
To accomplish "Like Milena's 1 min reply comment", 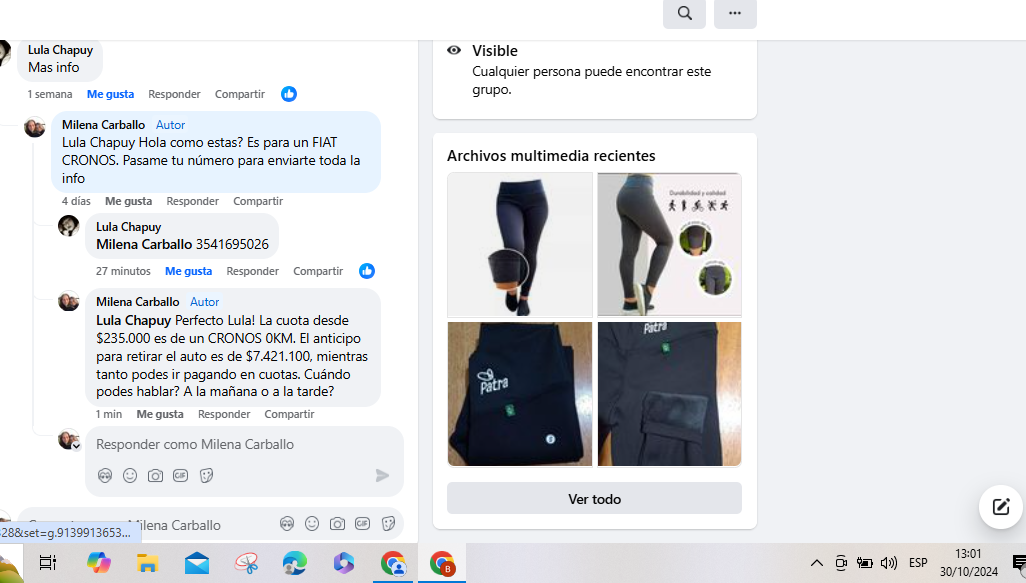I will [160, 414].
